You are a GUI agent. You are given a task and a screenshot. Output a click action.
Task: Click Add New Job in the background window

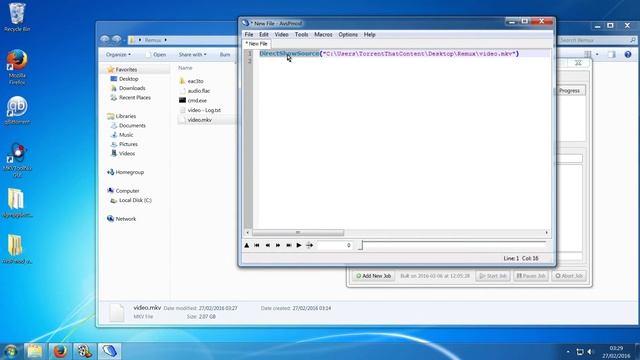[373, 276]
